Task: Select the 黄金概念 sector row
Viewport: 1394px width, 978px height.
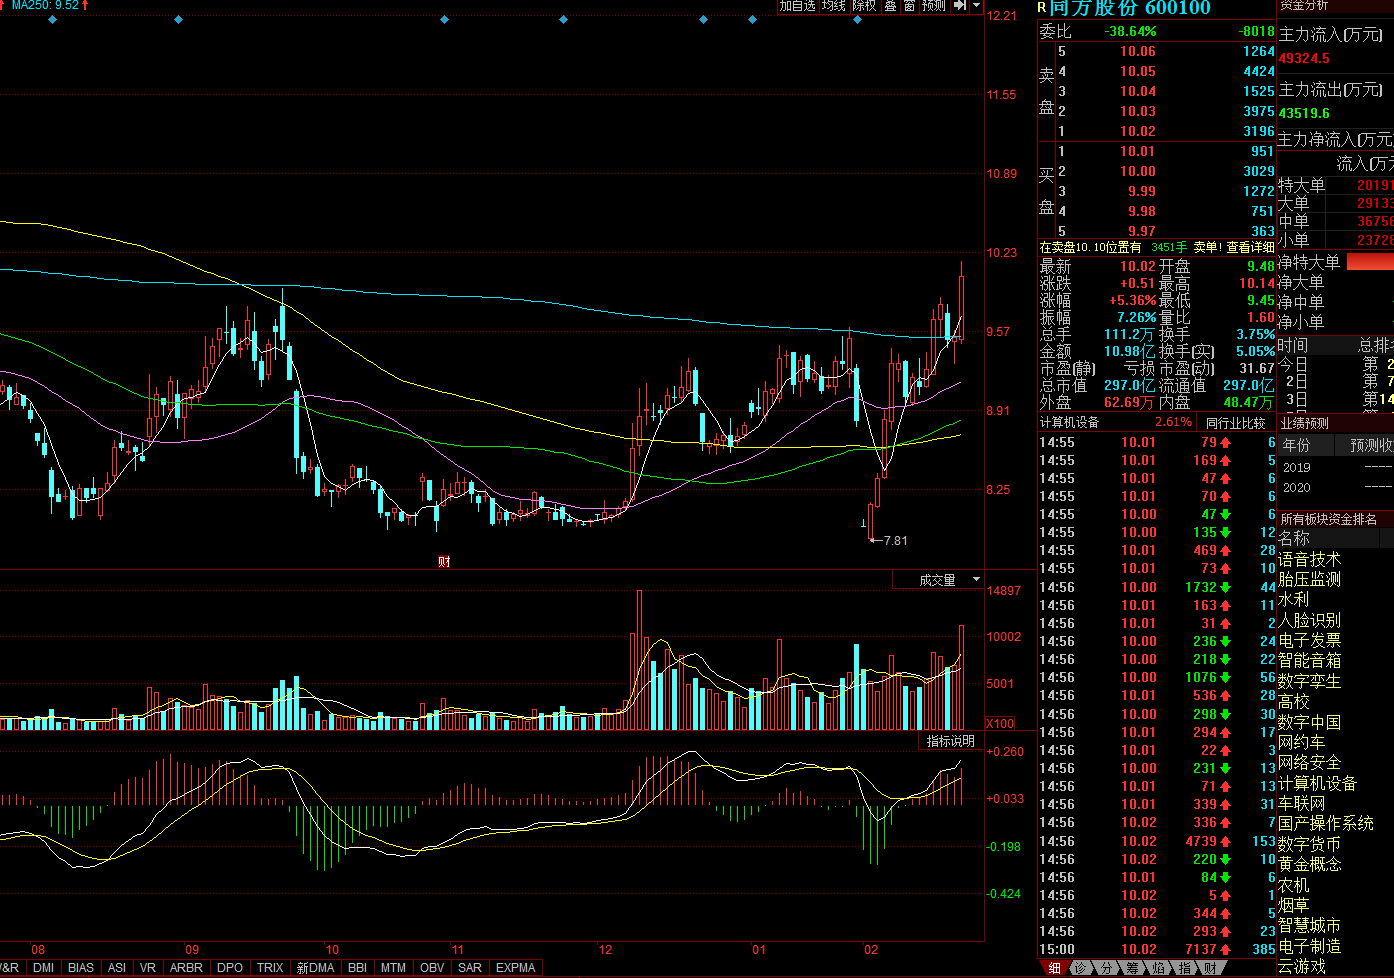Action: [1309, 864]
